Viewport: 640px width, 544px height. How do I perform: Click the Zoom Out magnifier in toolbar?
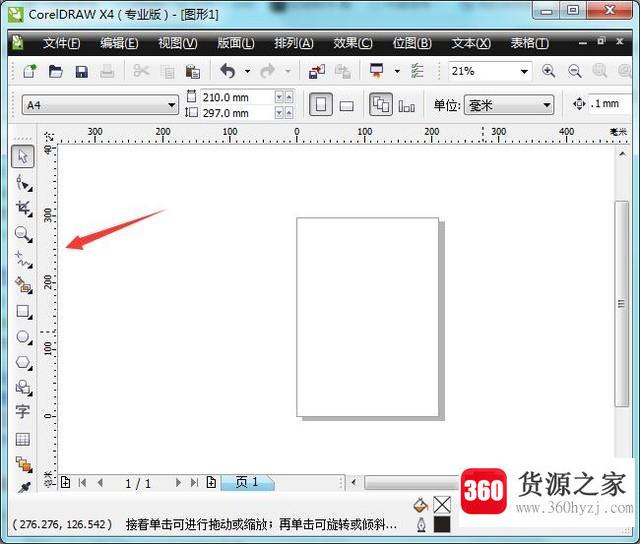[x=575, y=71]
